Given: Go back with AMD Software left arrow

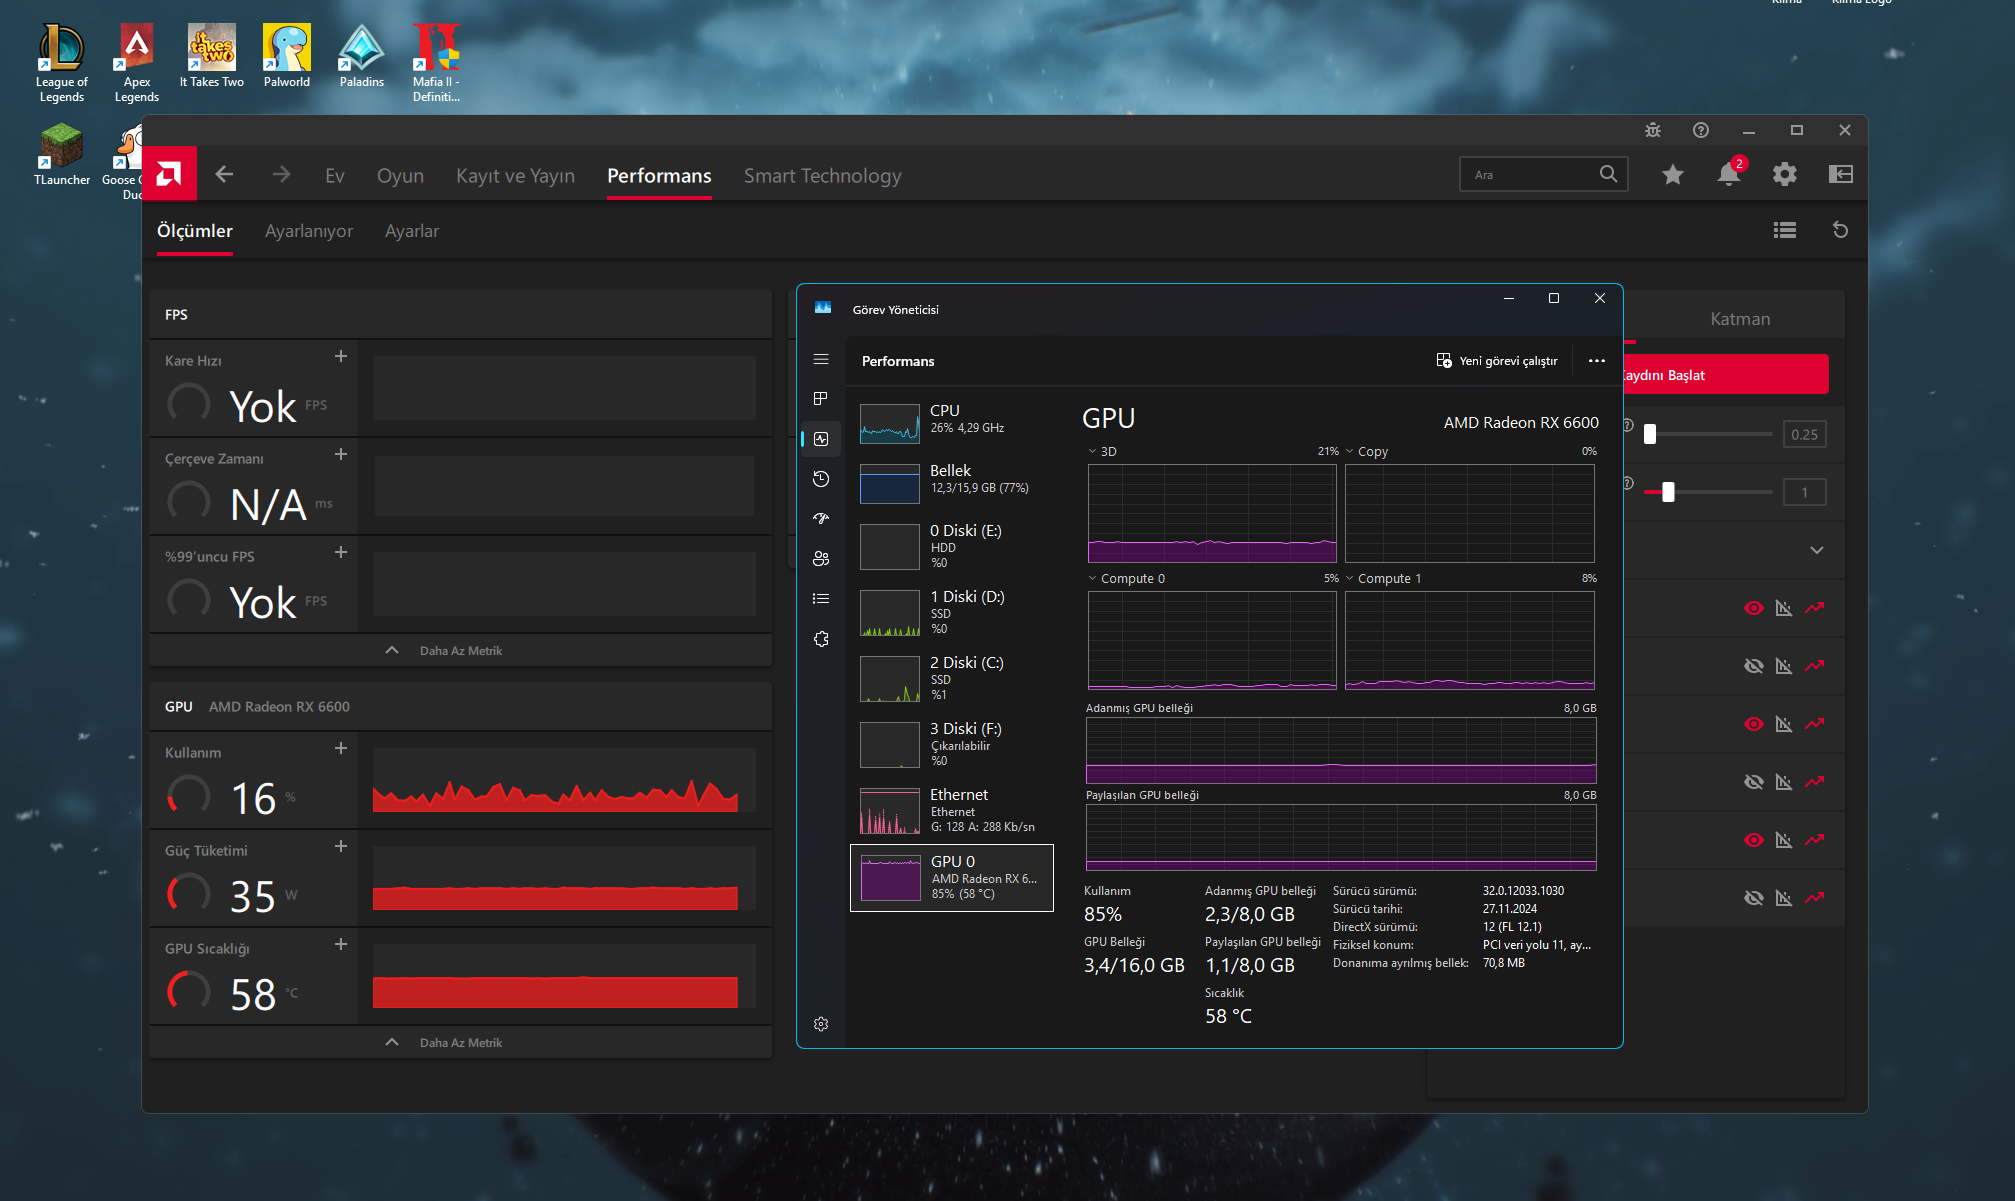Looking at the screenshot, I should (224, 175).
